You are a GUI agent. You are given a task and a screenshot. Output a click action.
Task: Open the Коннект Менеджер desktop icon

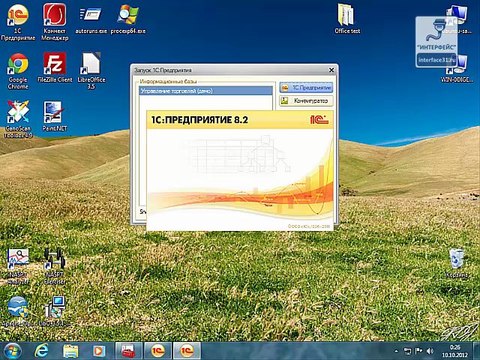coord(55,22)
